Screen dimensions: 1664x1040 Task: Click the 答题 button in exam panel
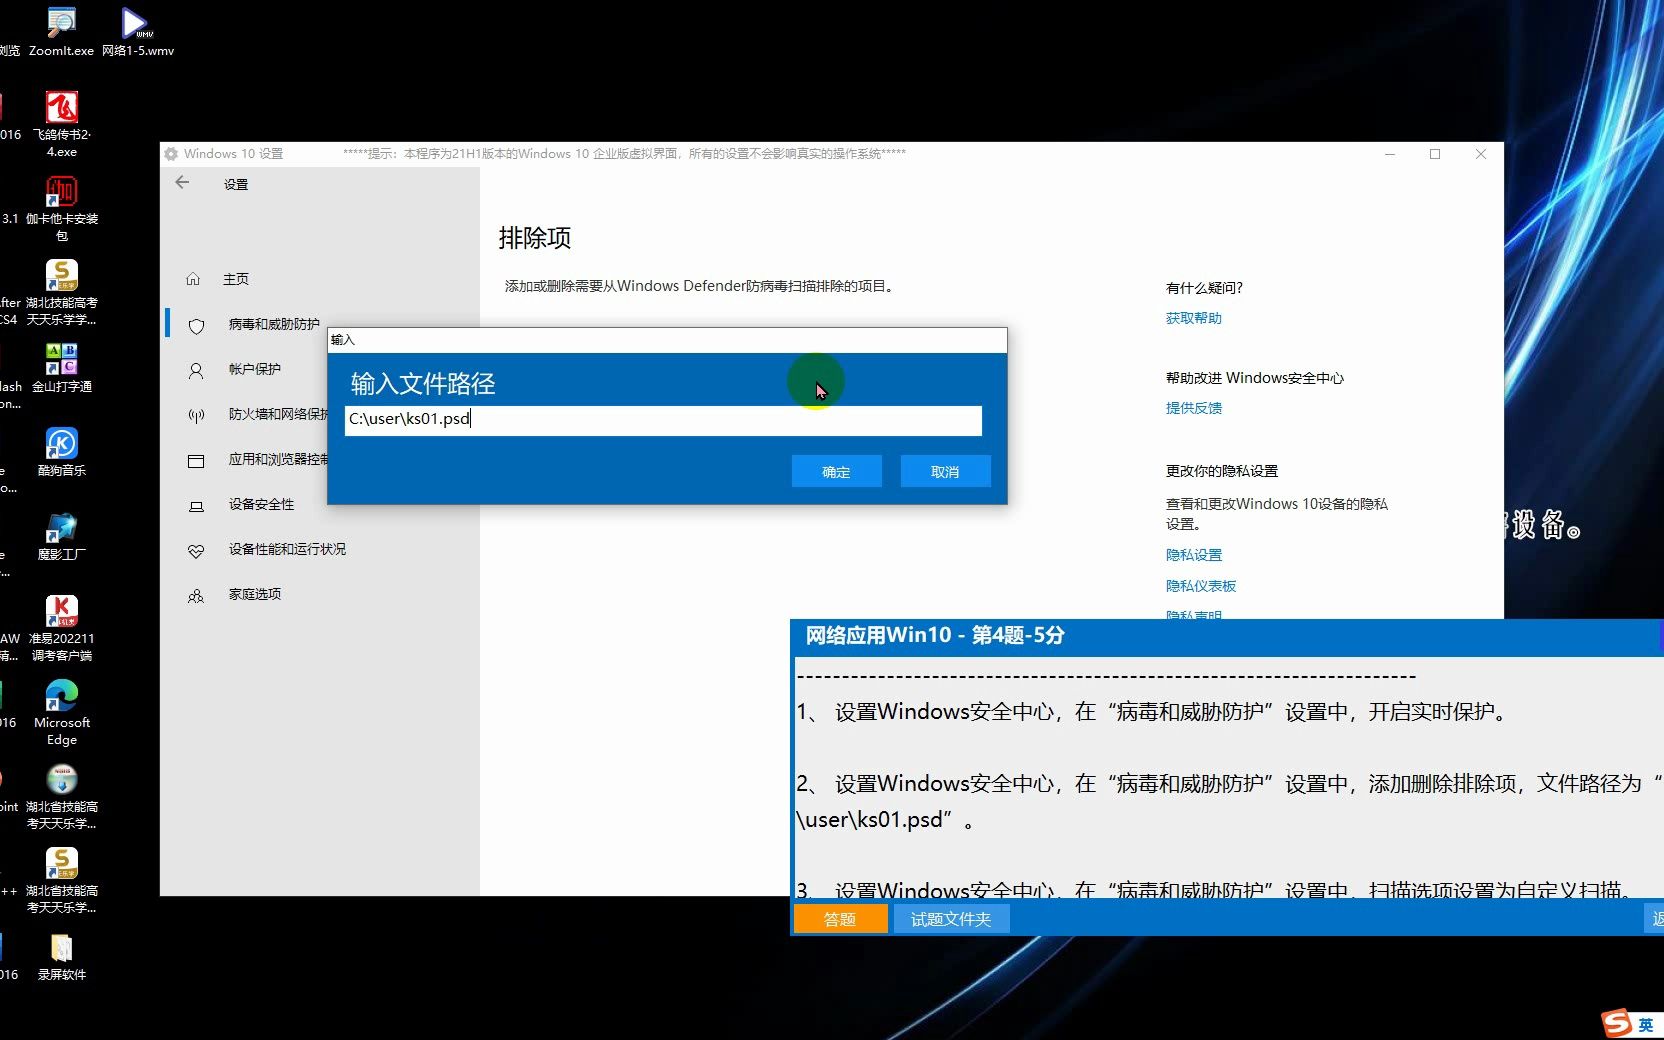[840, 919]
